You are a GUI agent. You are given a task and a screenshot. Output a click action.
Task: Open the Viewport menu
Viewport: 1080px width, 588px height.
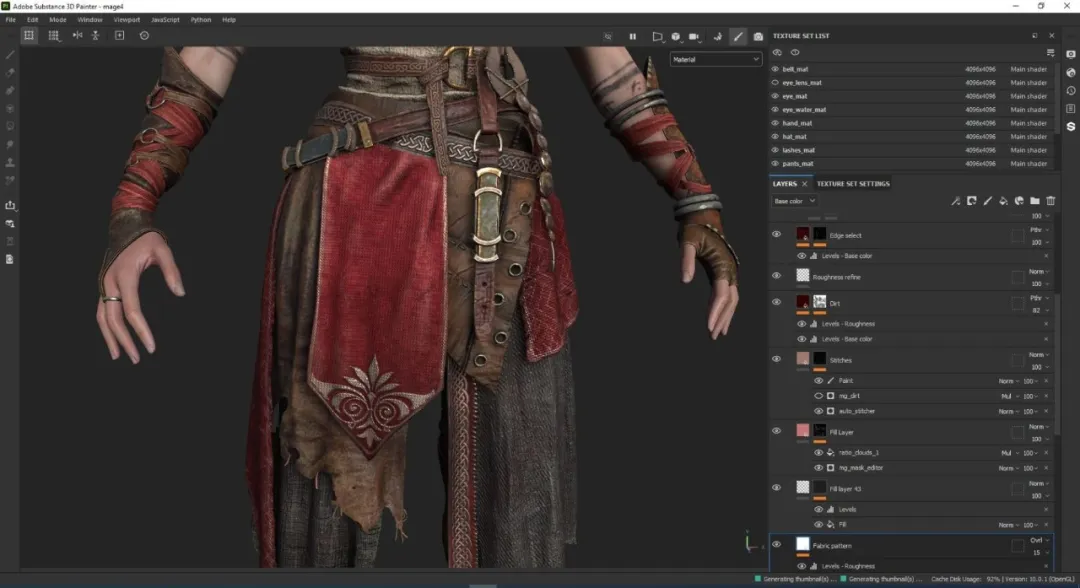pyautogui.click(x=126, y=20)
